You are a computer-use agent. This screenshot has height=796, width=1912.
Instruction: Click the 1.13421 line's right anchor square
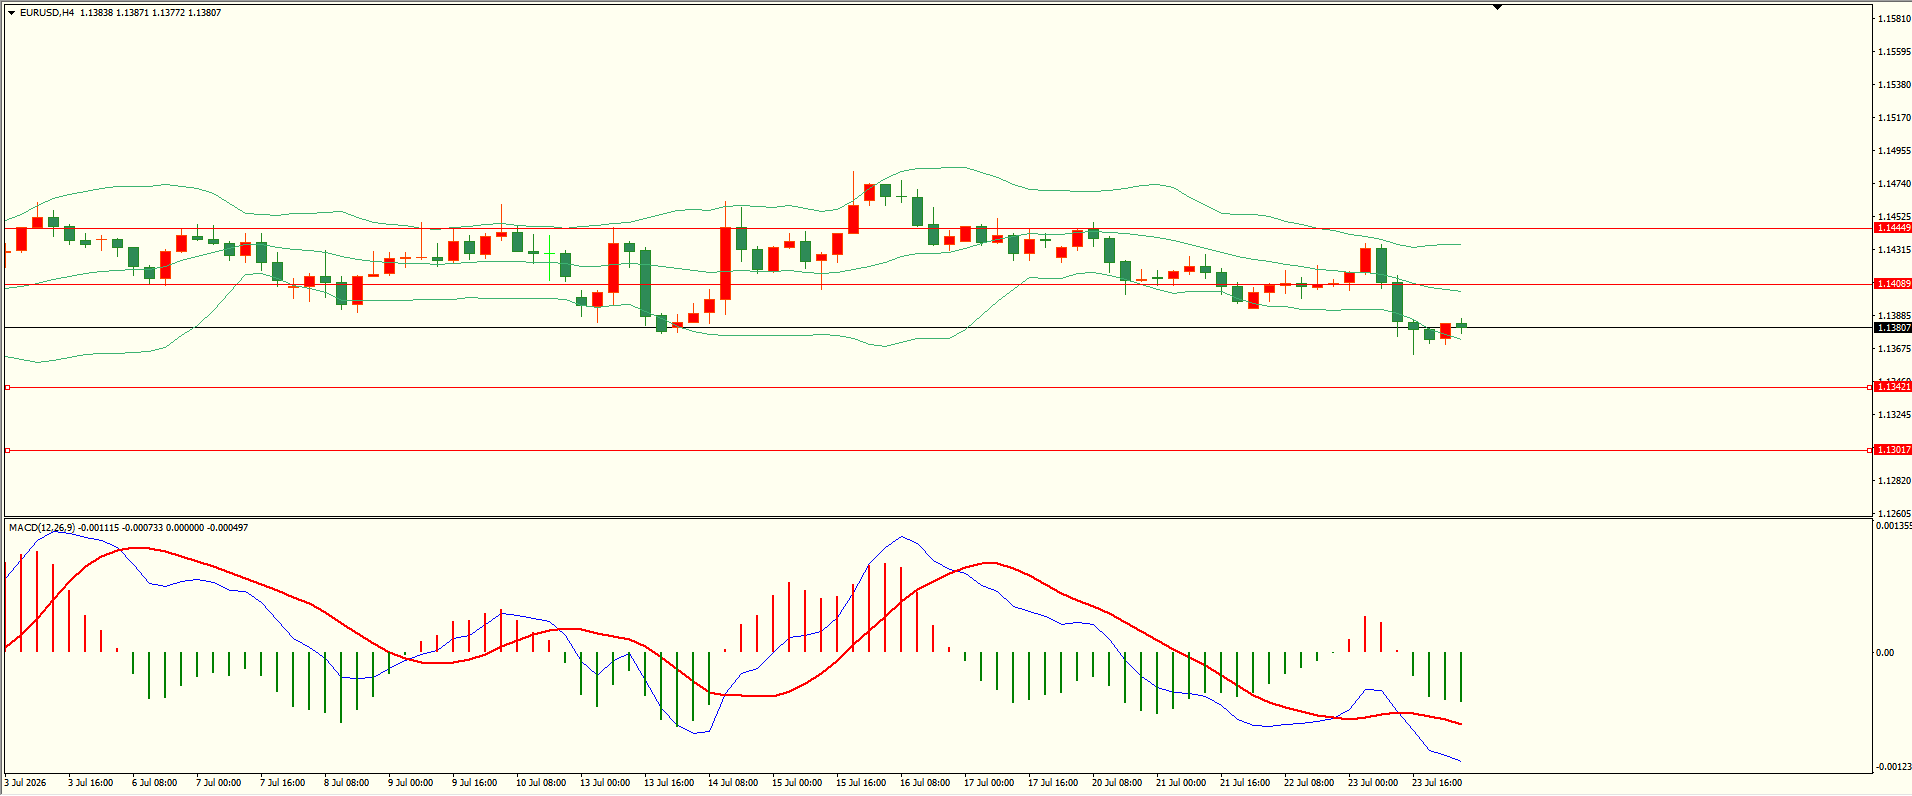[x=1870, y=387]
